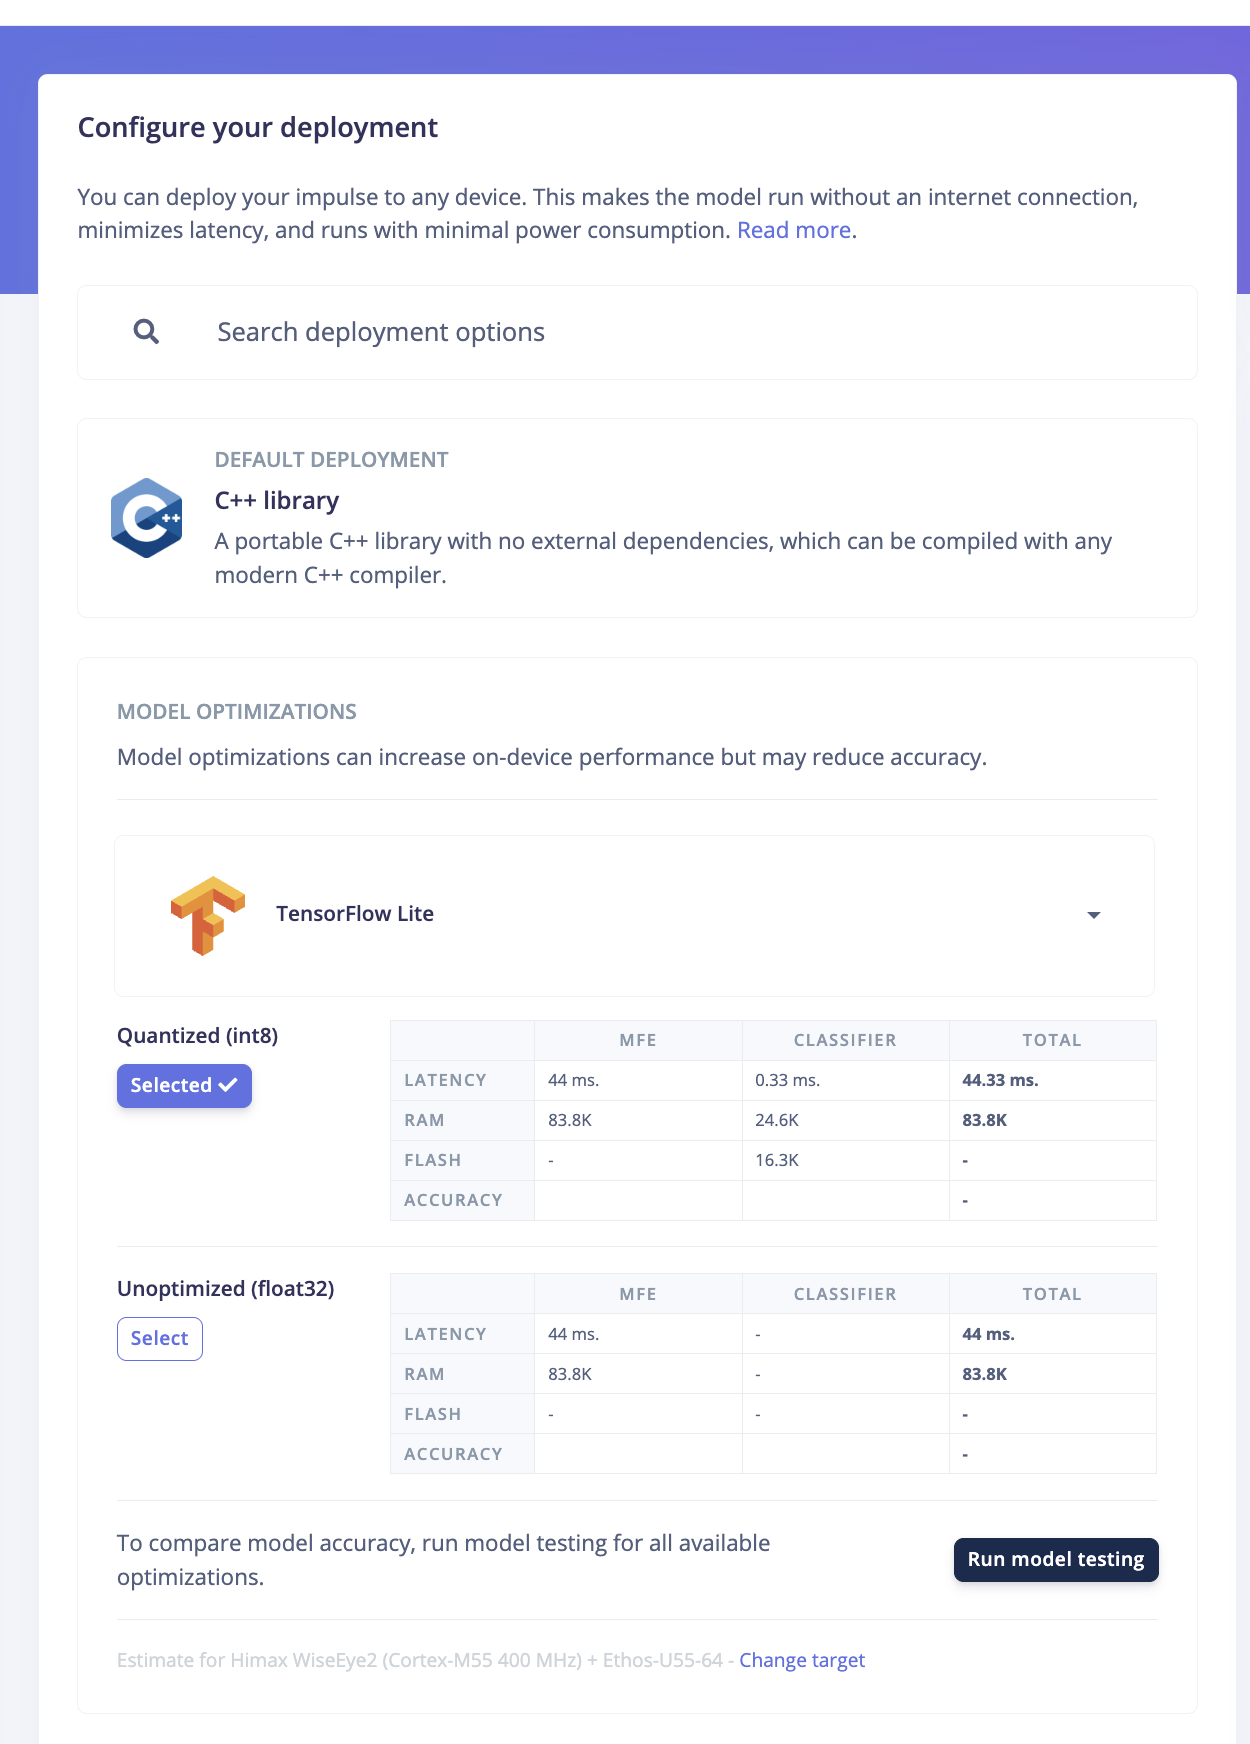This screenshot has width=1250, height=1744.
Task: Toggle the Quantized (int8) Selected button
Action: click(184, 1086)
